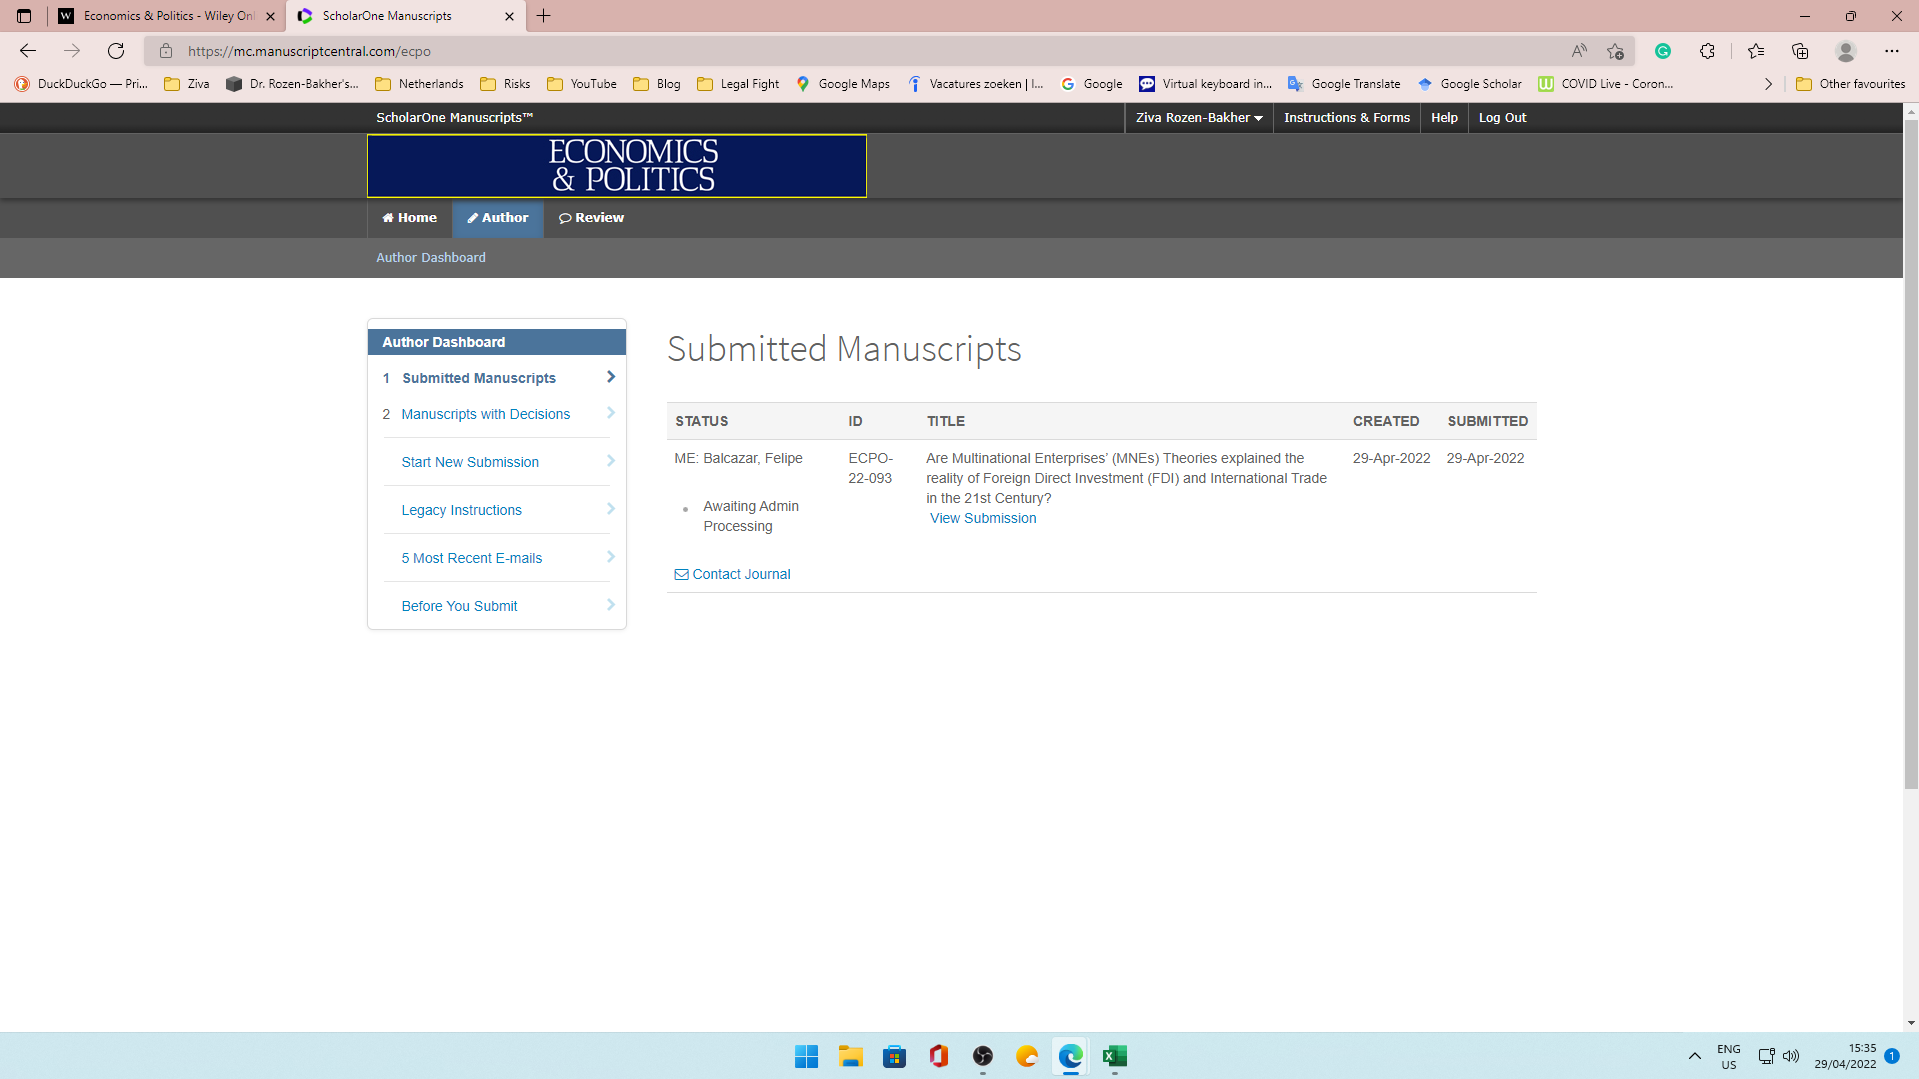Click the ECPO-22-093 manuscript ID

pyautogui.click(x=870, y=468)
